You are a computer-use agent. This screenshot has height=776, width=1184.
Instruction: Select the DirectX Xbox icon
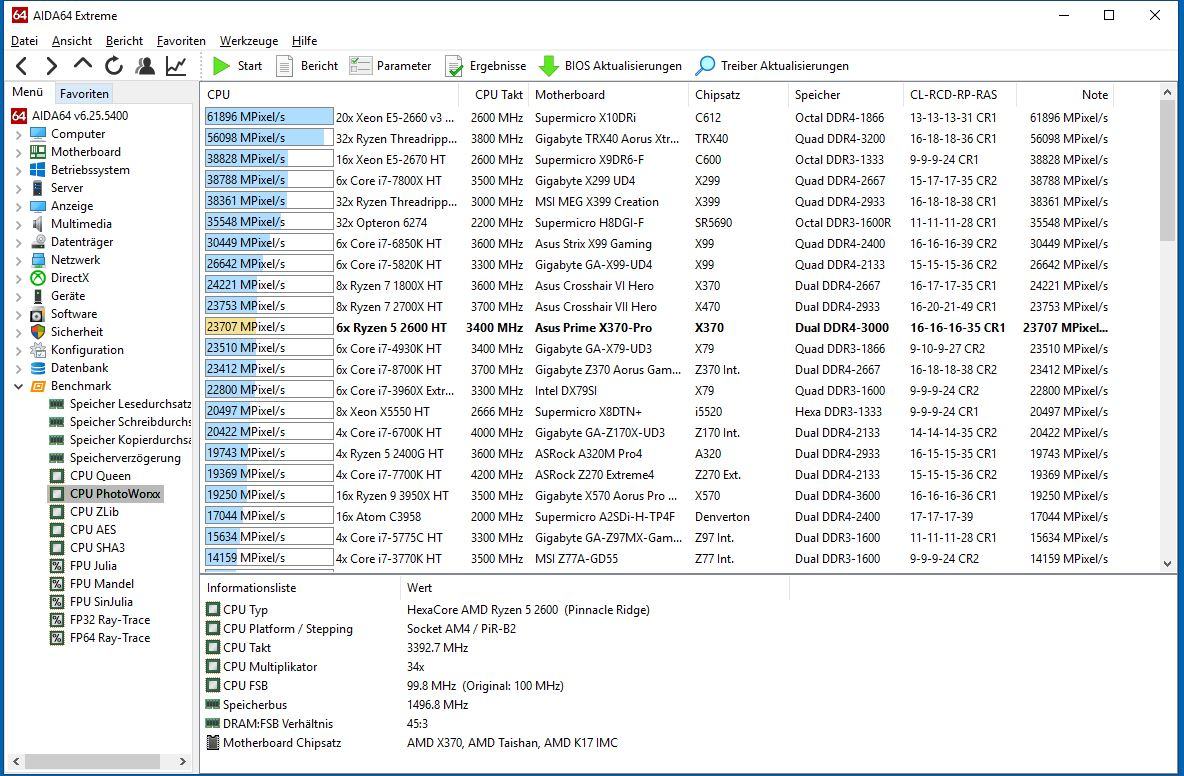[38, 278]
